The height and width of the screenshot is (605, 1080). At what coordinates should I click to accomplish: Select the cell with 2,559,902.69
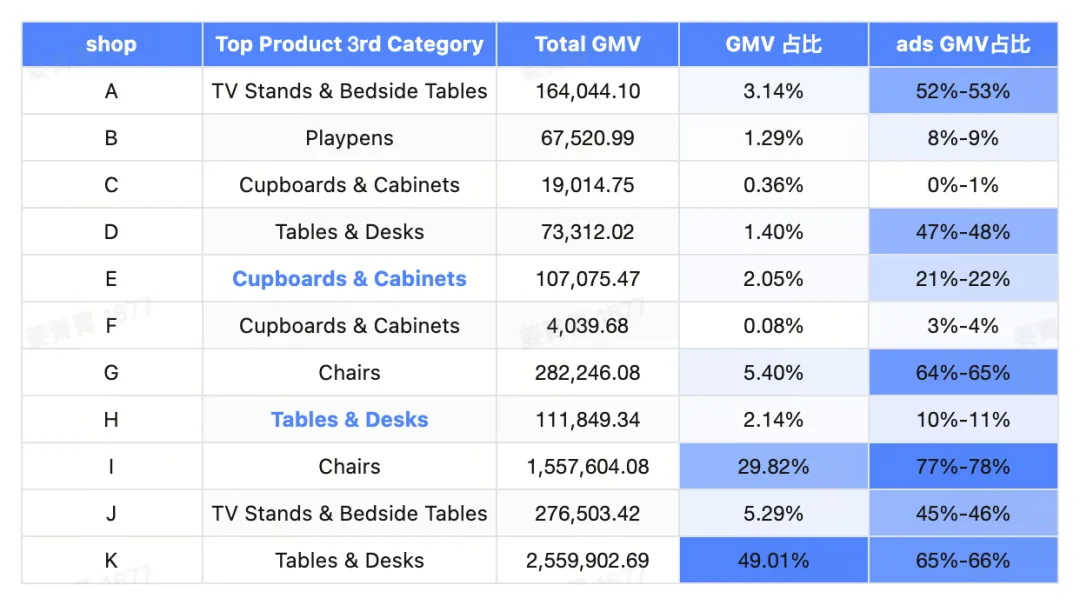[588, 560]
